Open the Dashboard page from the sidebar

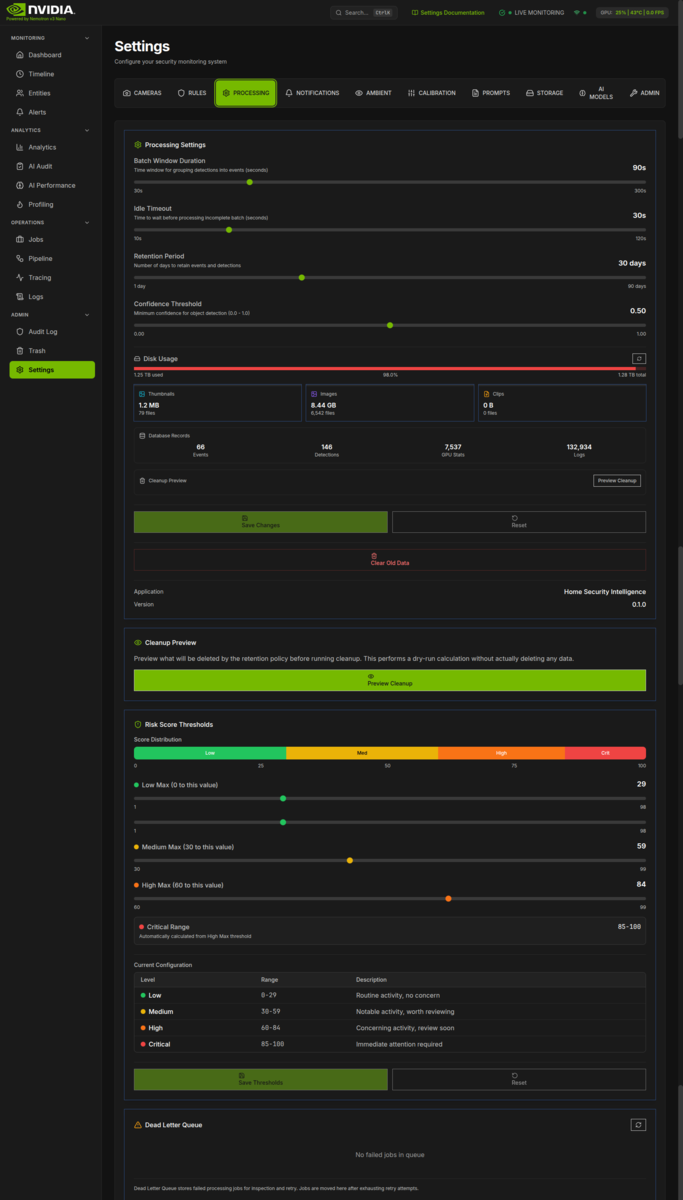tap(44, 55)
